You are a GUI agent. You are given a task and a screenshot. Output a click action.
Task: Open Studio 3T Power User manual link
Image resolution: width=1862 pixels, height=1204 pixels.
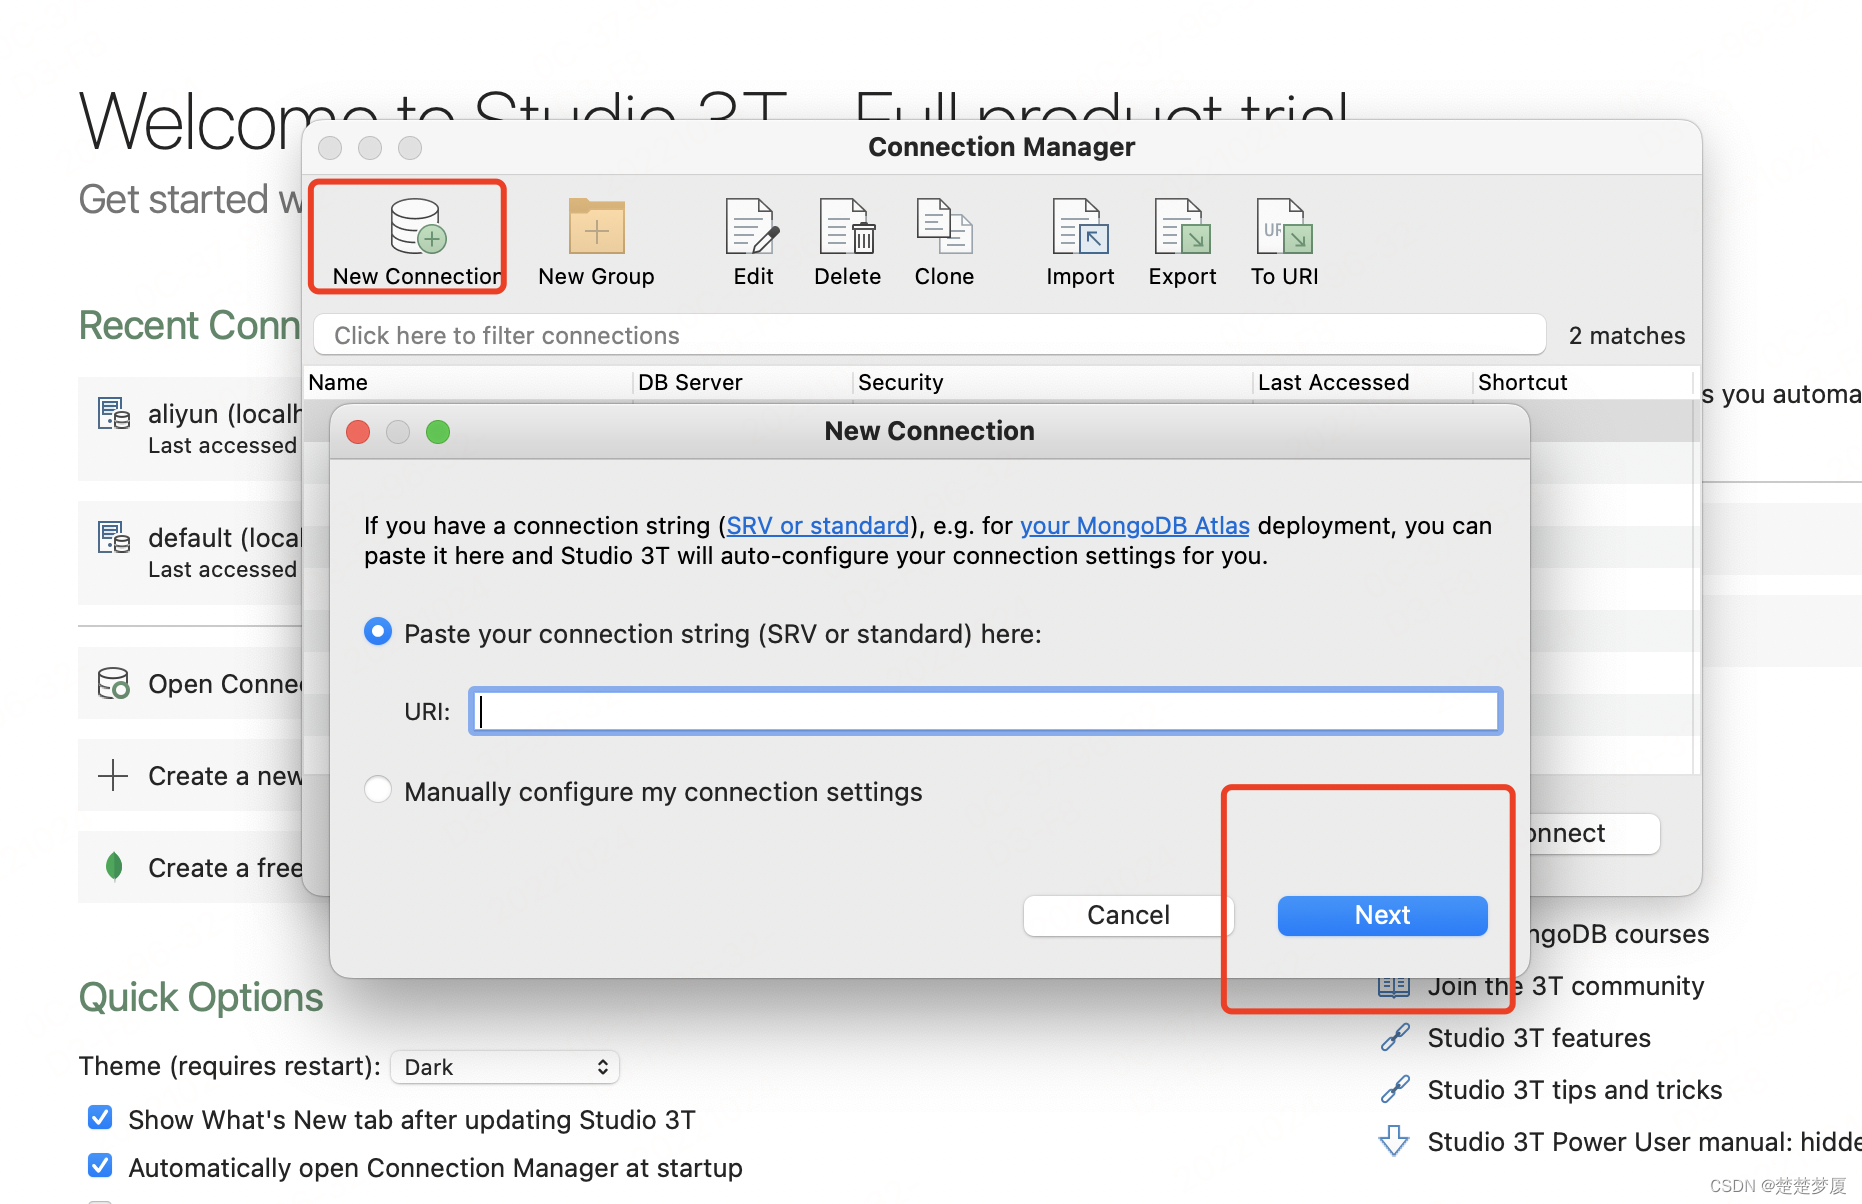tap(1645, 1142)
